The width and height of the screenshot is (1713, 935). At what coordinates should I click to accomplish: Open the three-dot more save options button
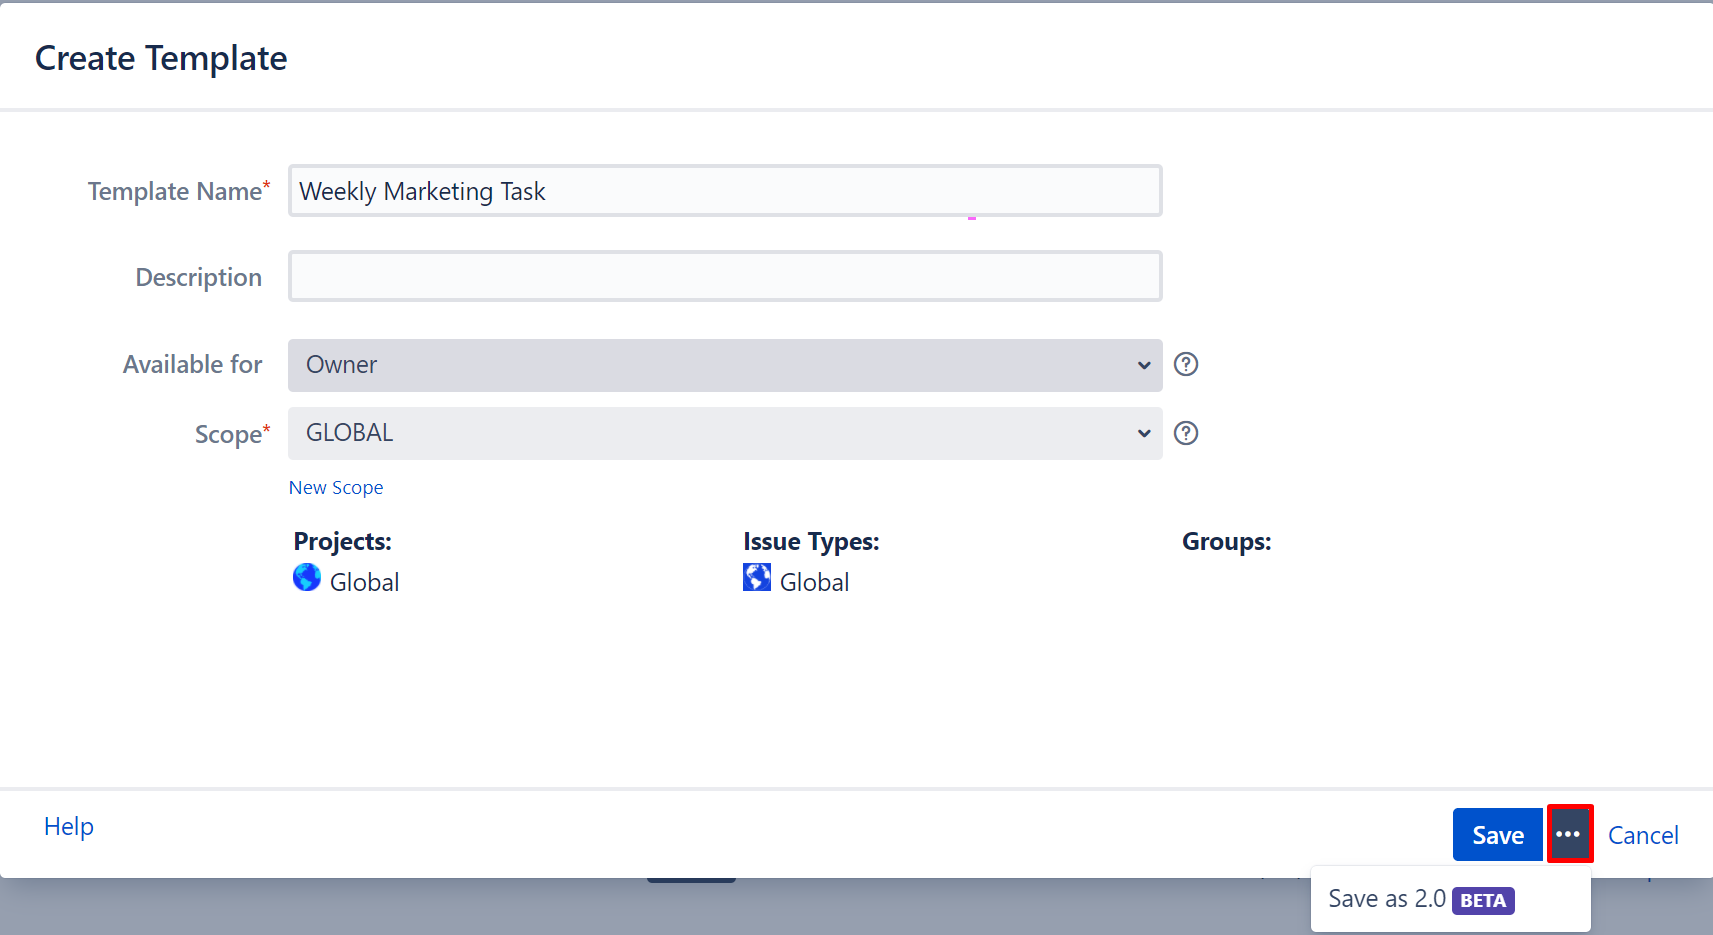1569,834
